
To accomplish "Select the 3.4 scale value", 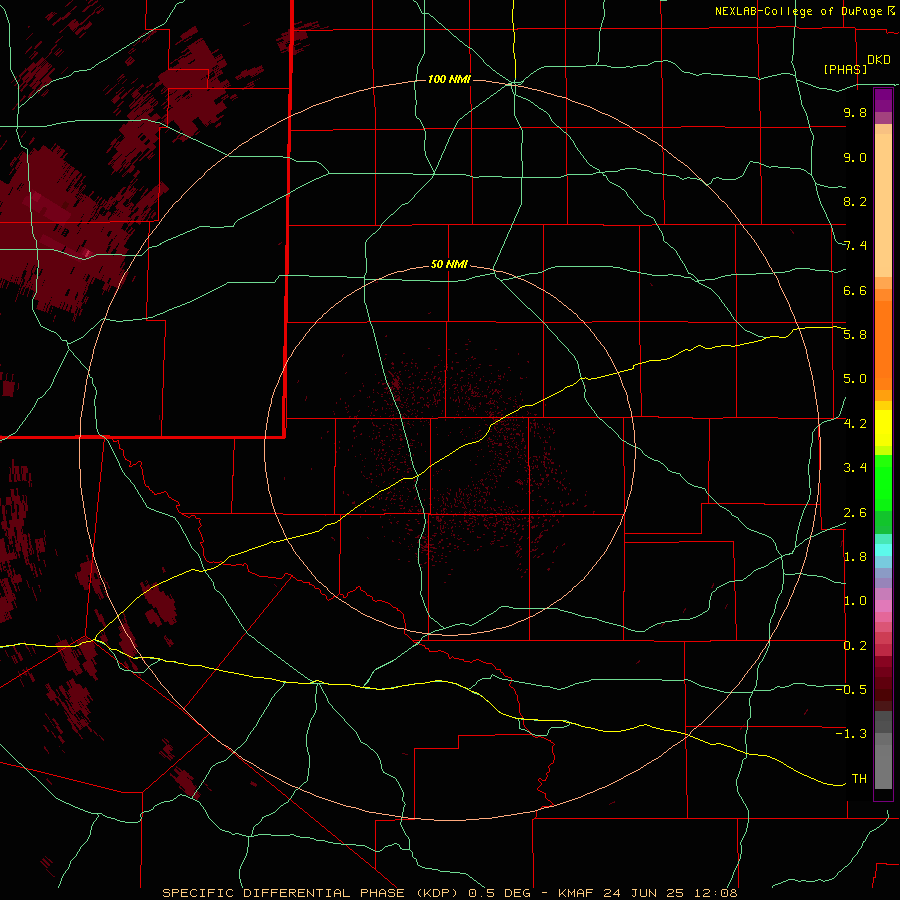I will pyautogui.click(x=855, y=468).
